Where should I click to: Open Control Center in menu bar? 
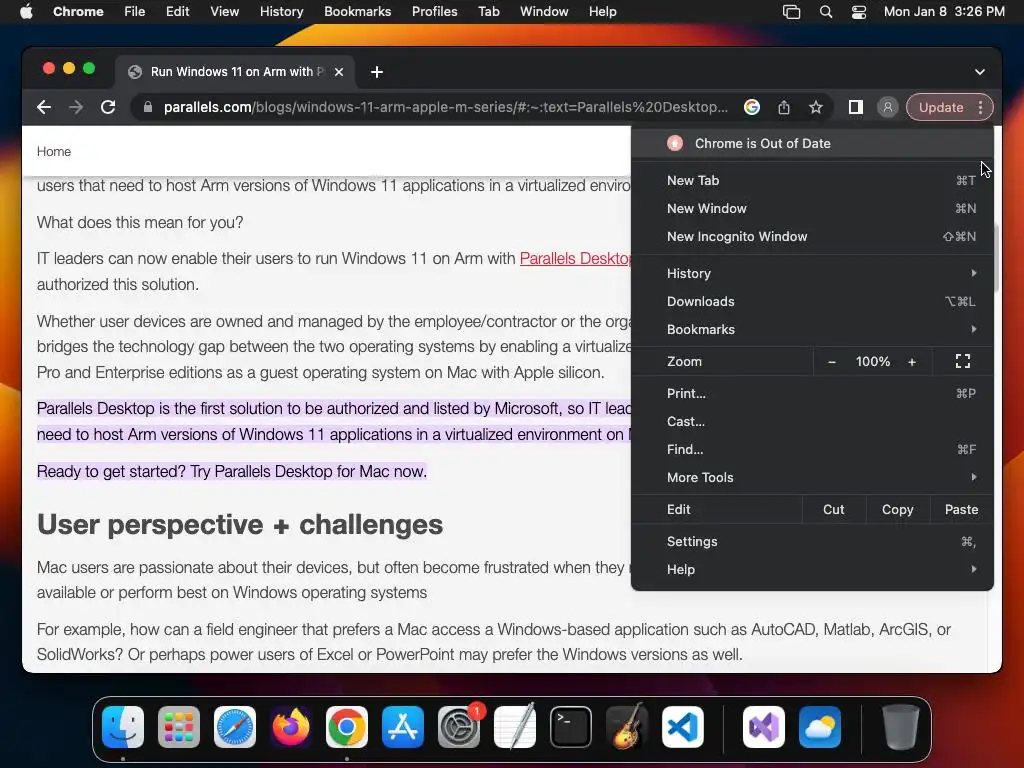tap(859, 12)
